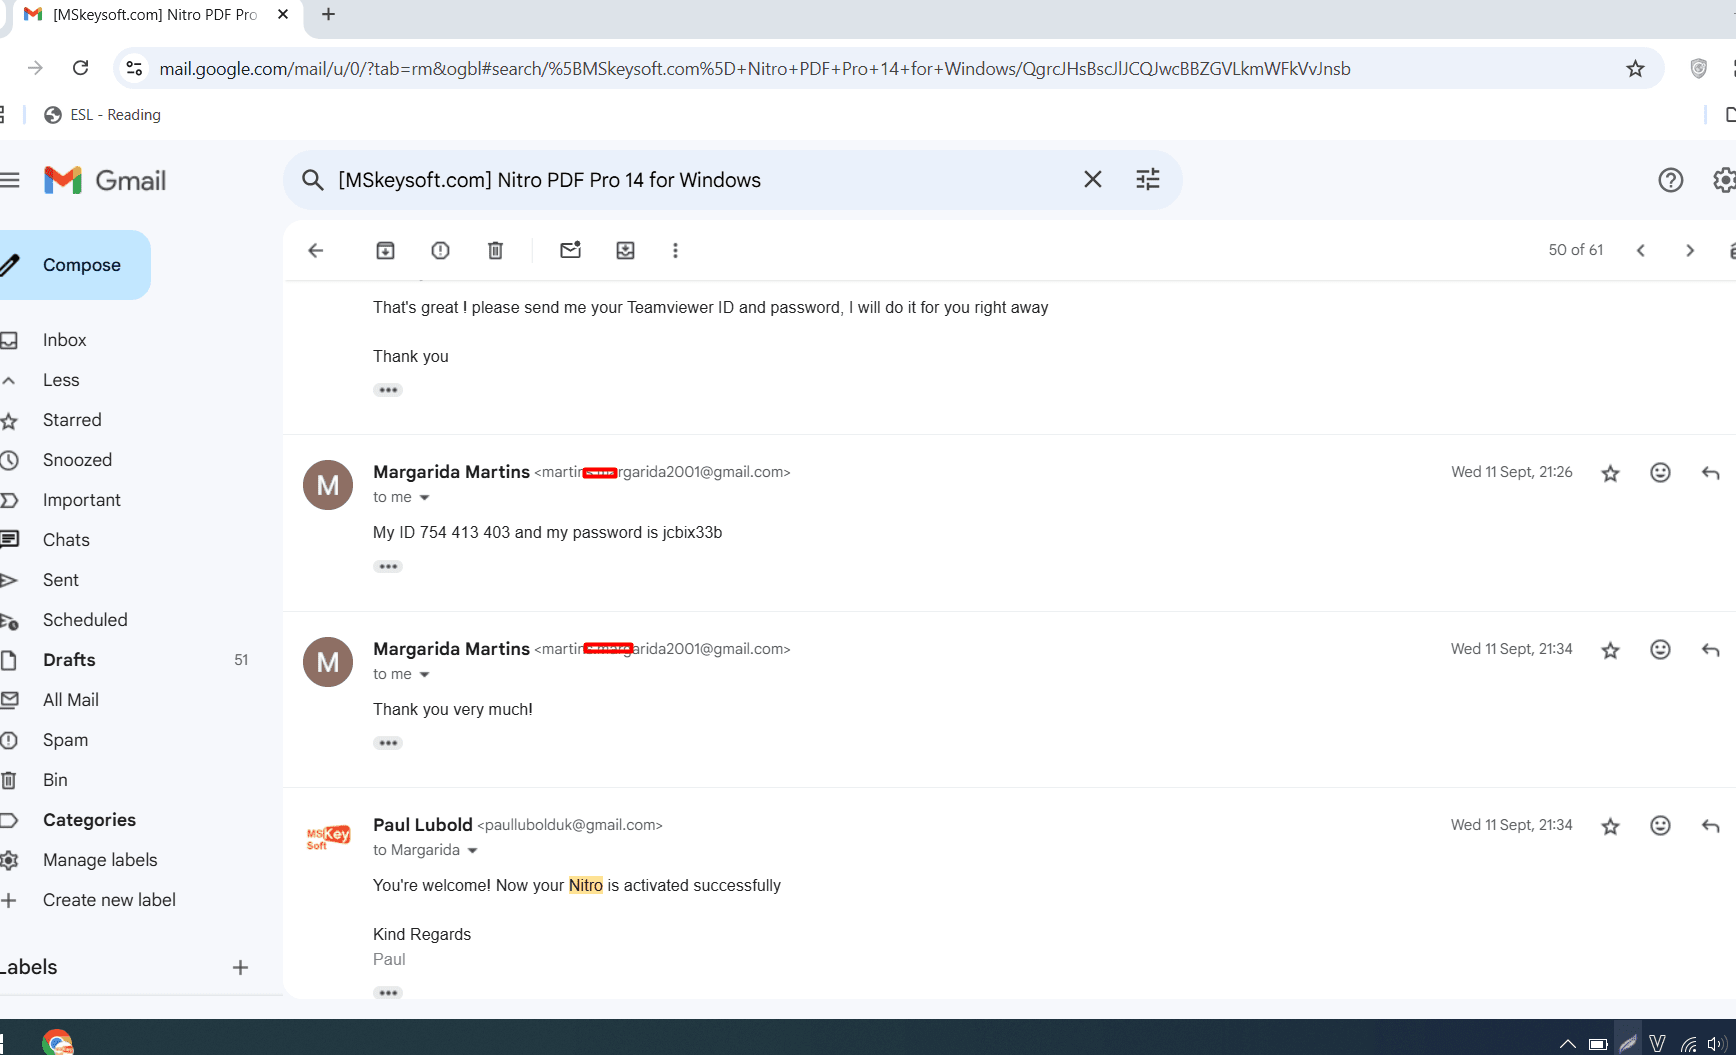
Task: Mark the conversation as unread
Action: 571,250
